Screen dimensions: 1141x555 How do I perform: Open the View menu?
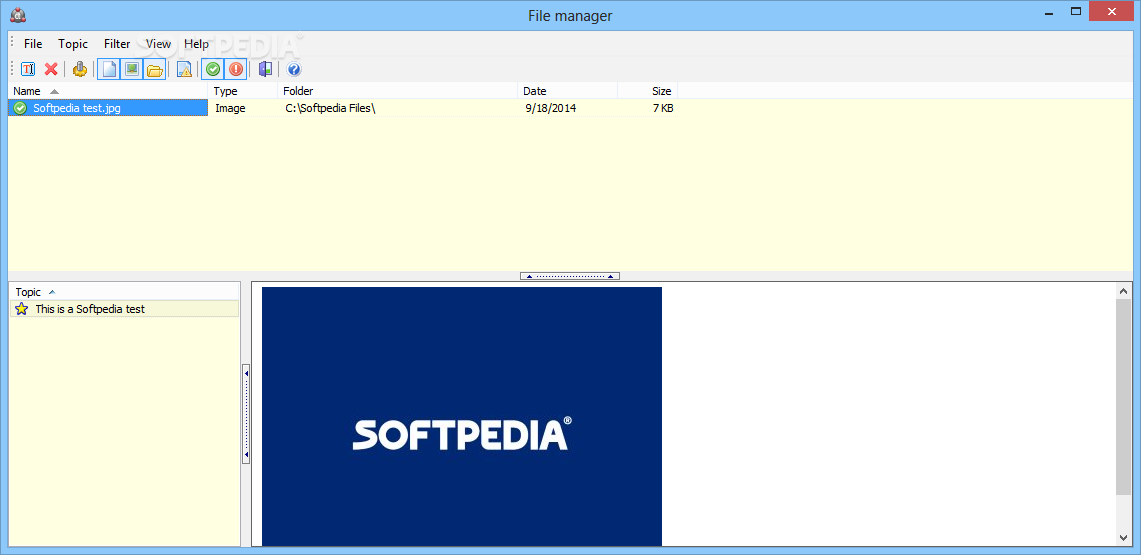(x=158, y=44)
